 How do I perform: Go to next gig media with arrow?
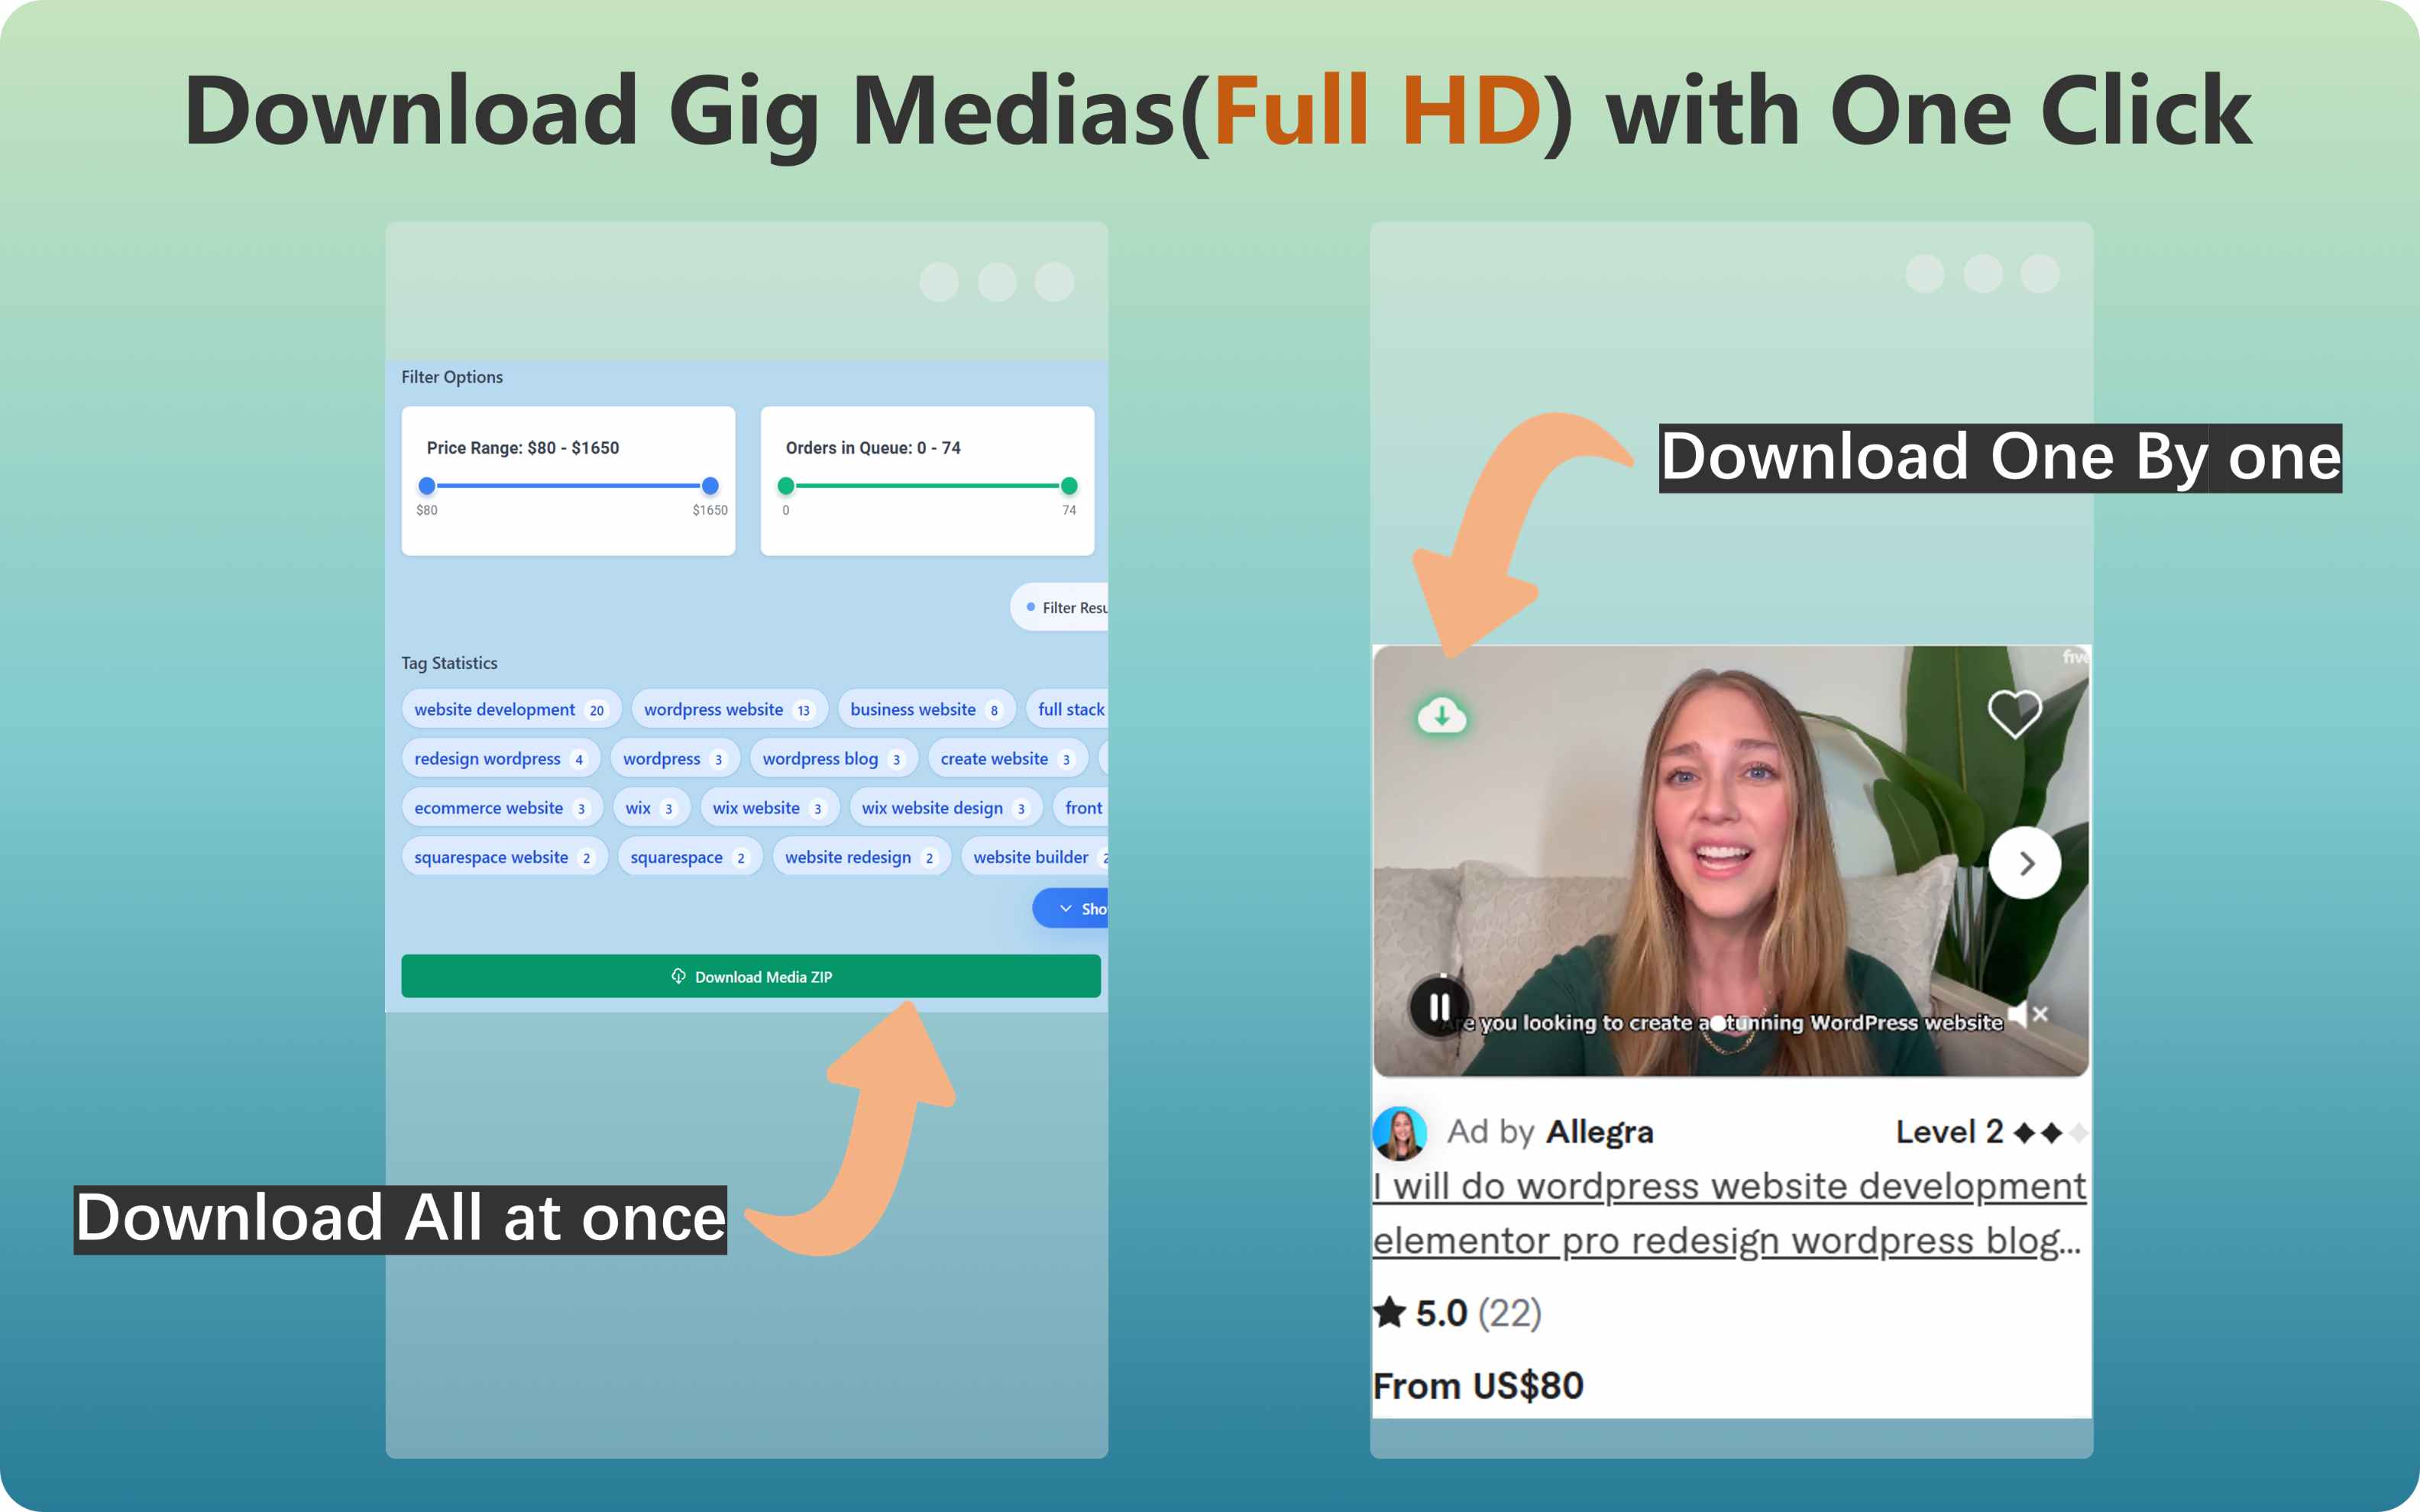point(2025,863)
